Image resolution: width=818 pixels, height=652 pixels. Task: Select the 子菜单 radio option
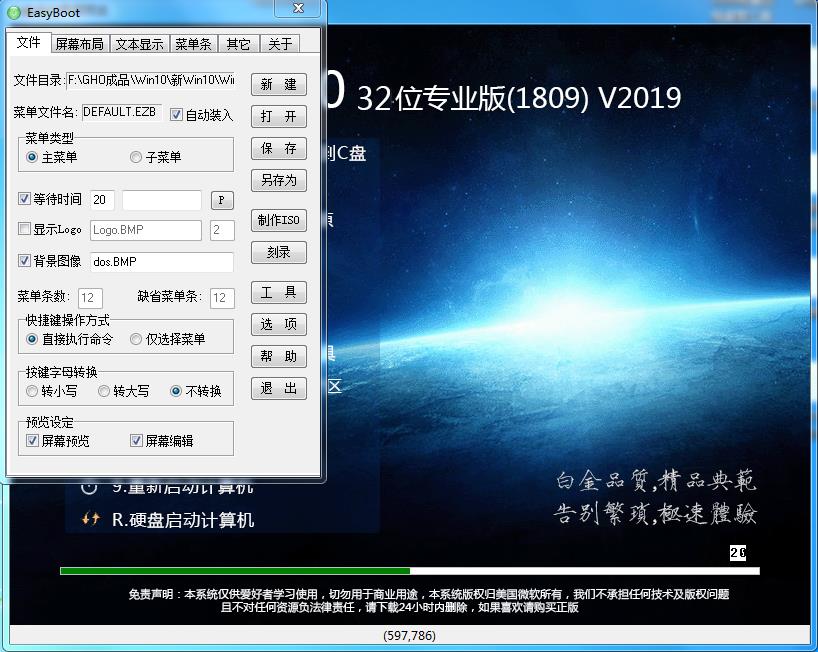point(136,157)
